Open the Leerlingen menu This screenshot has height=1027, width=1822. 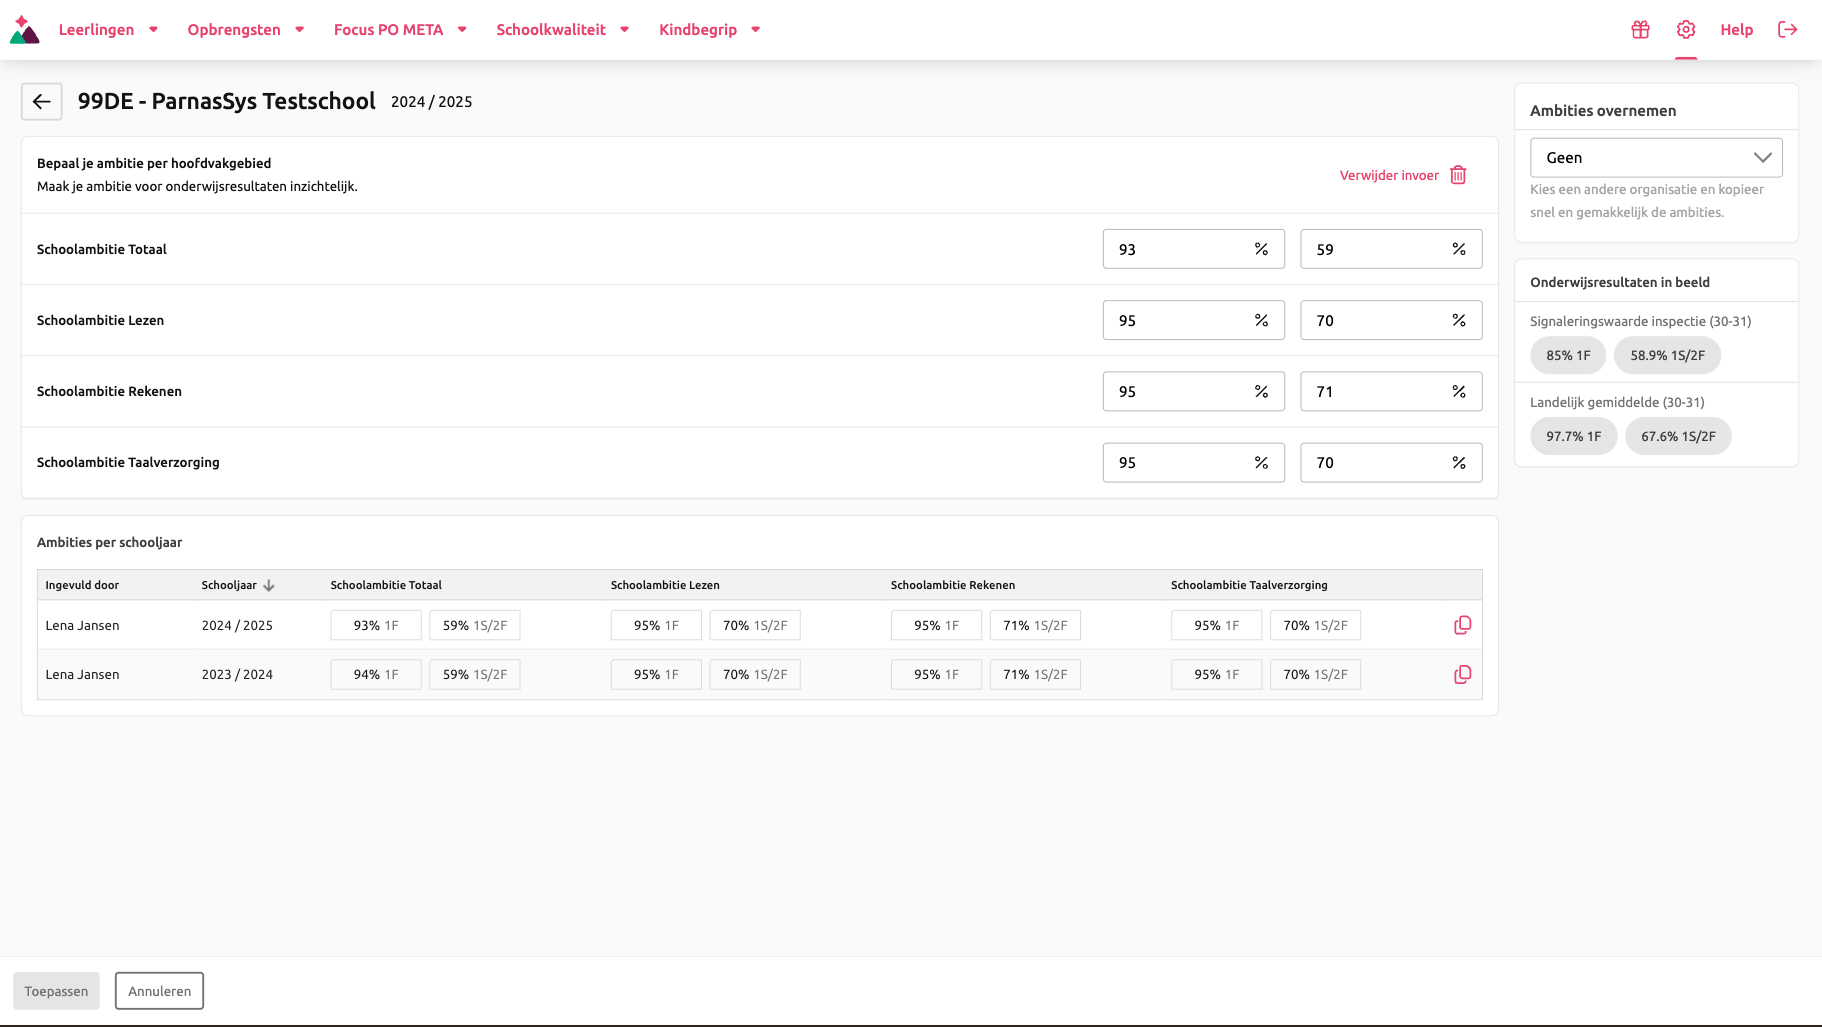96,30
